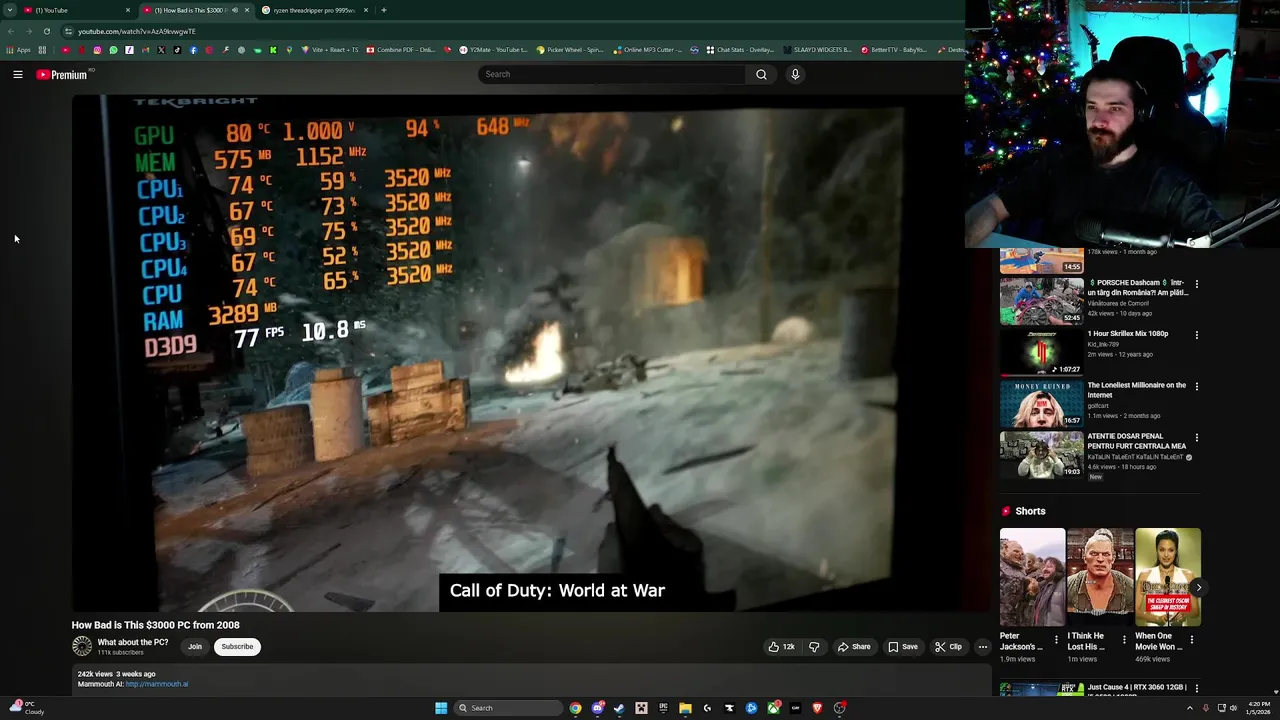Open Chrome from the taskbar
Image resolution: width=1280 pixels, height=720 pixels.
tap(575, 708)
